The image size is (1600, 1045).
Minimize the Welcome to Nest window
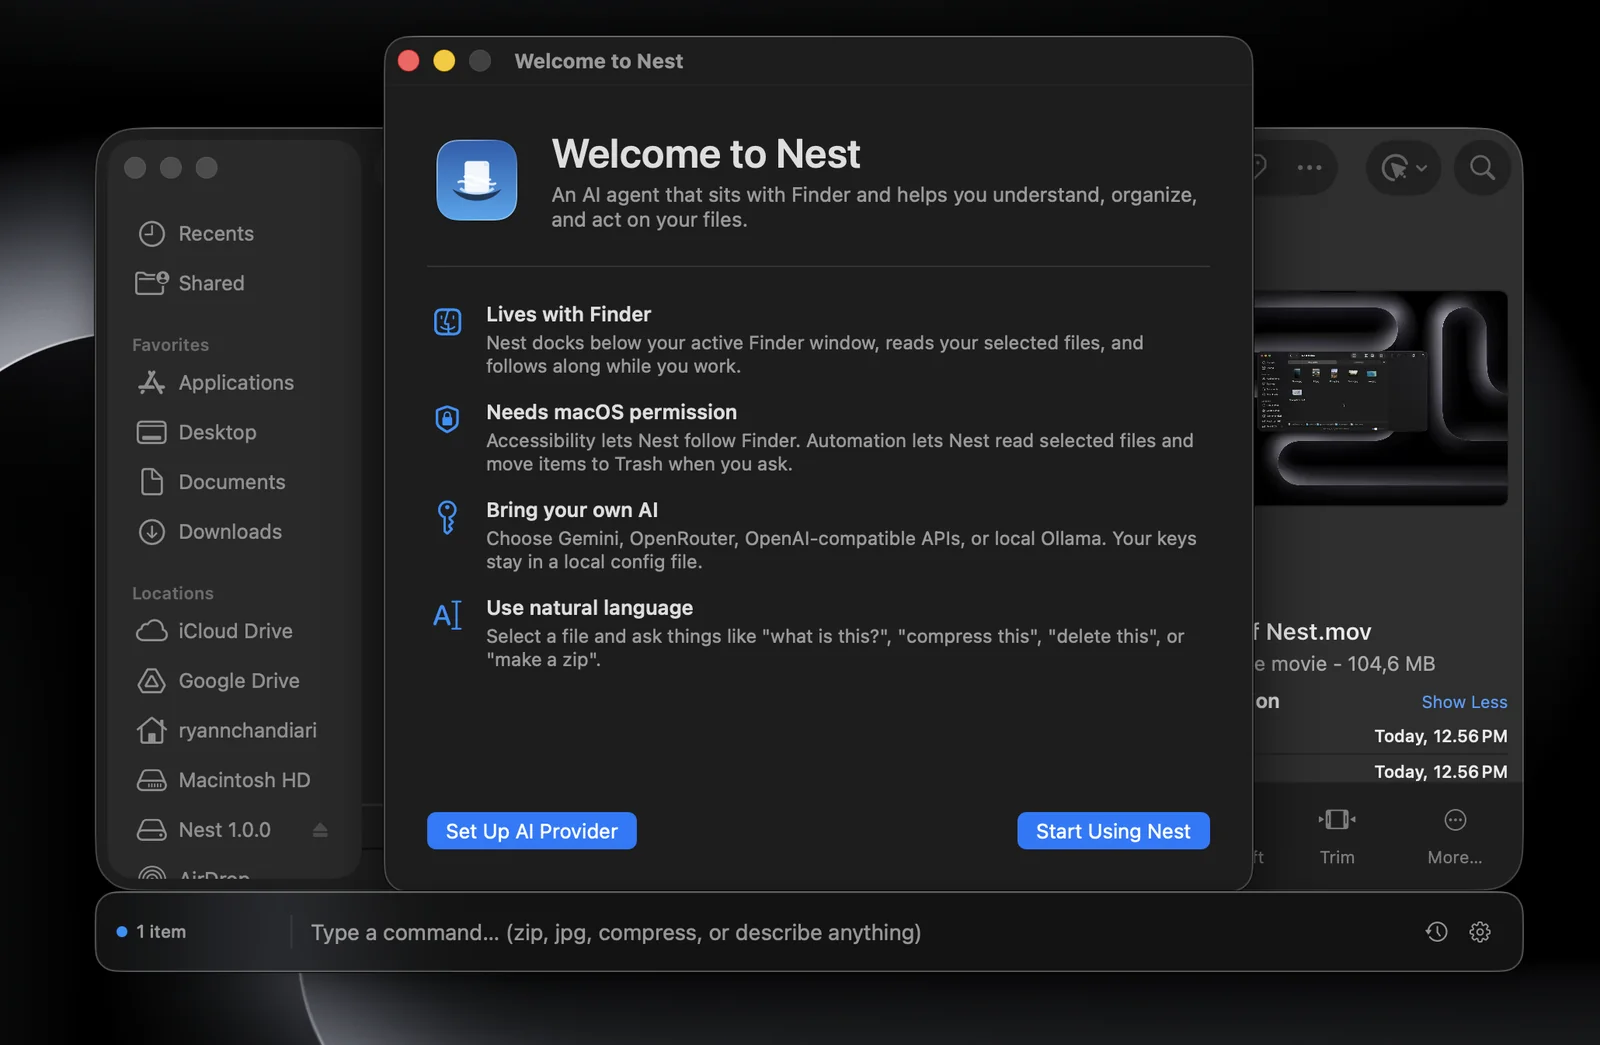pyautogui.click(x=444, y=61)
